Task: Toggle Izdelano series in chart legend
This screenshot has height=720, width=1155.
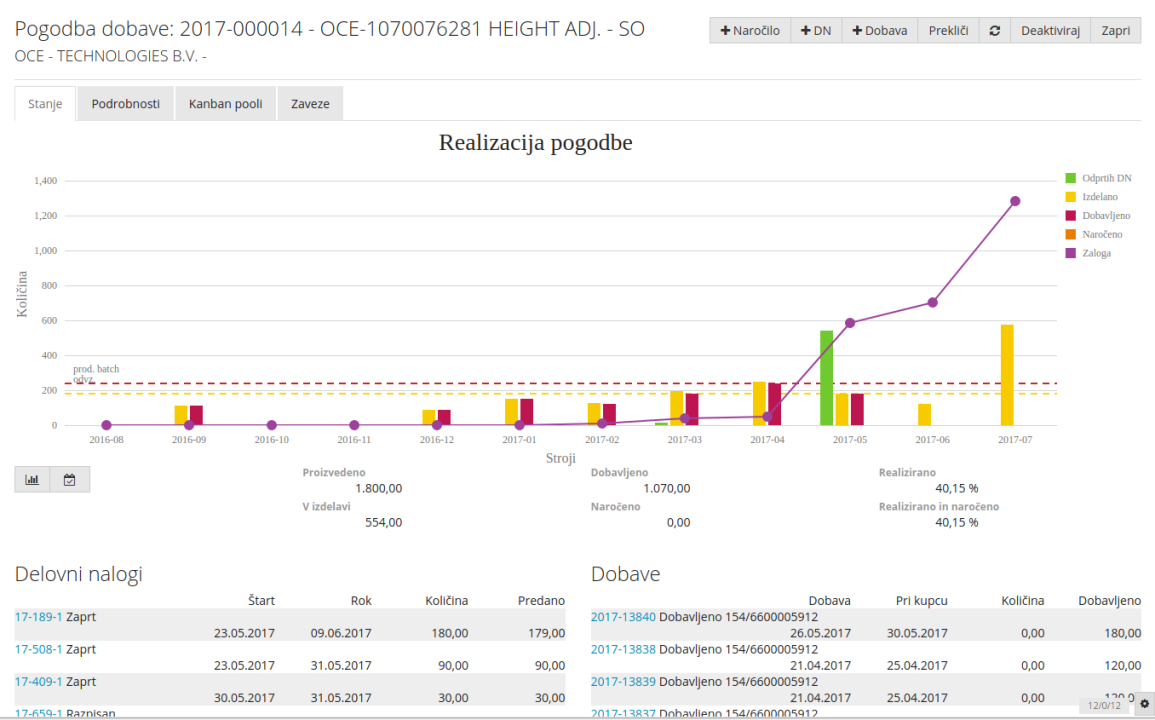Action: (x=1099, y=197)
